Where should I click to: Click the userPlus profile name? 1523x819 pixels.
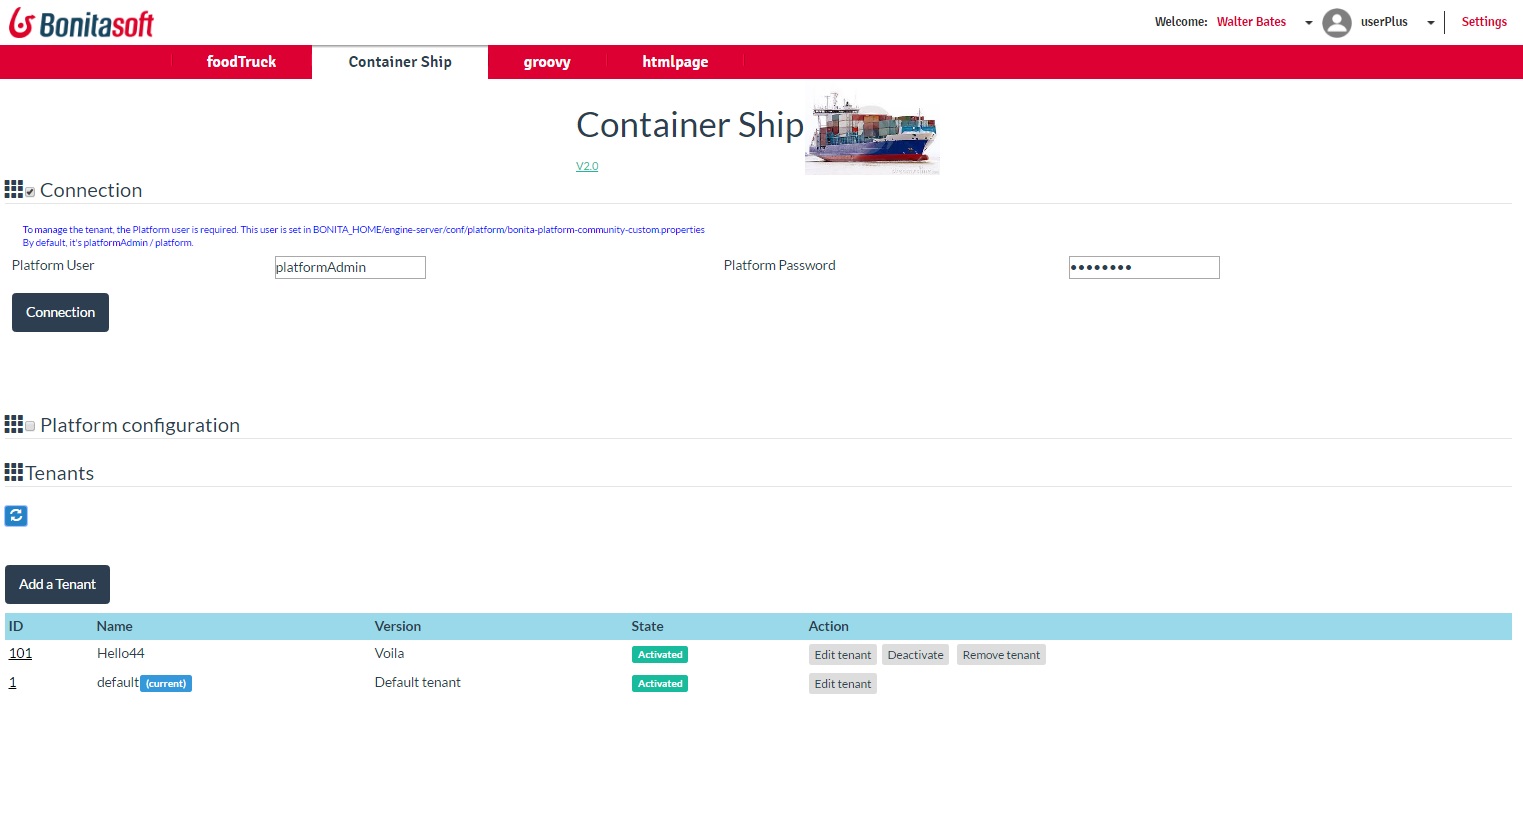pos(1384,22)
